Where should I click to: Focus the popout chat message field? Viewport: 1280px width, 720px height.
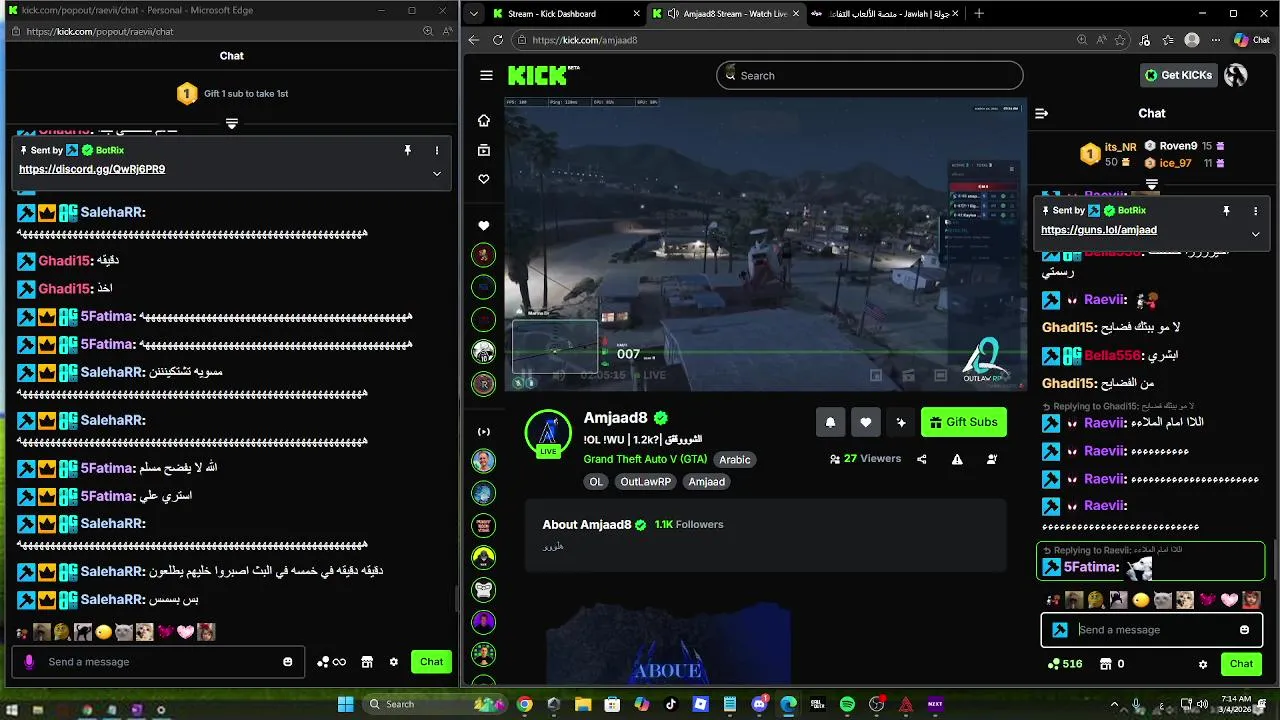pyautogui.click(x=156, y=662)
